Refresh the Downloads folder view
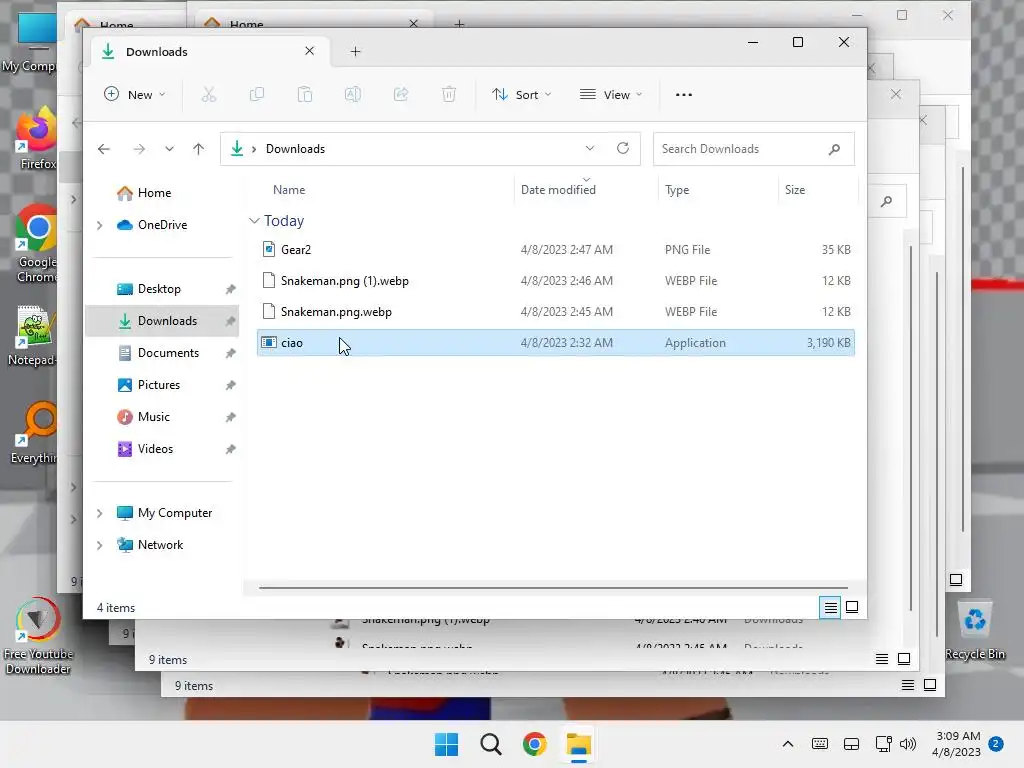This screenshot has height=768, width=1024. coord(623,148)
